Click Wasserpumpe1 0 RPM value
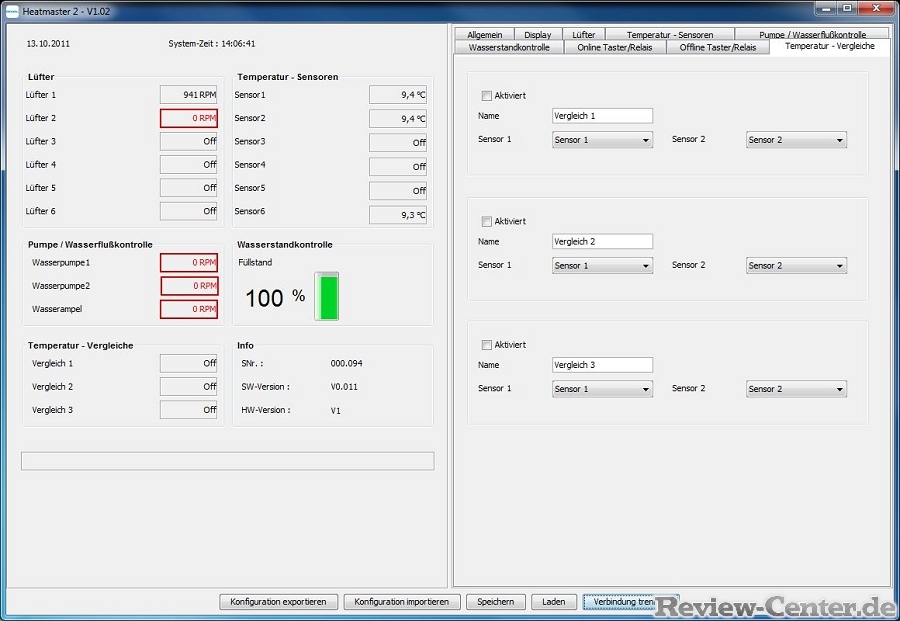 pyautogui.click(x=189, y=263)
